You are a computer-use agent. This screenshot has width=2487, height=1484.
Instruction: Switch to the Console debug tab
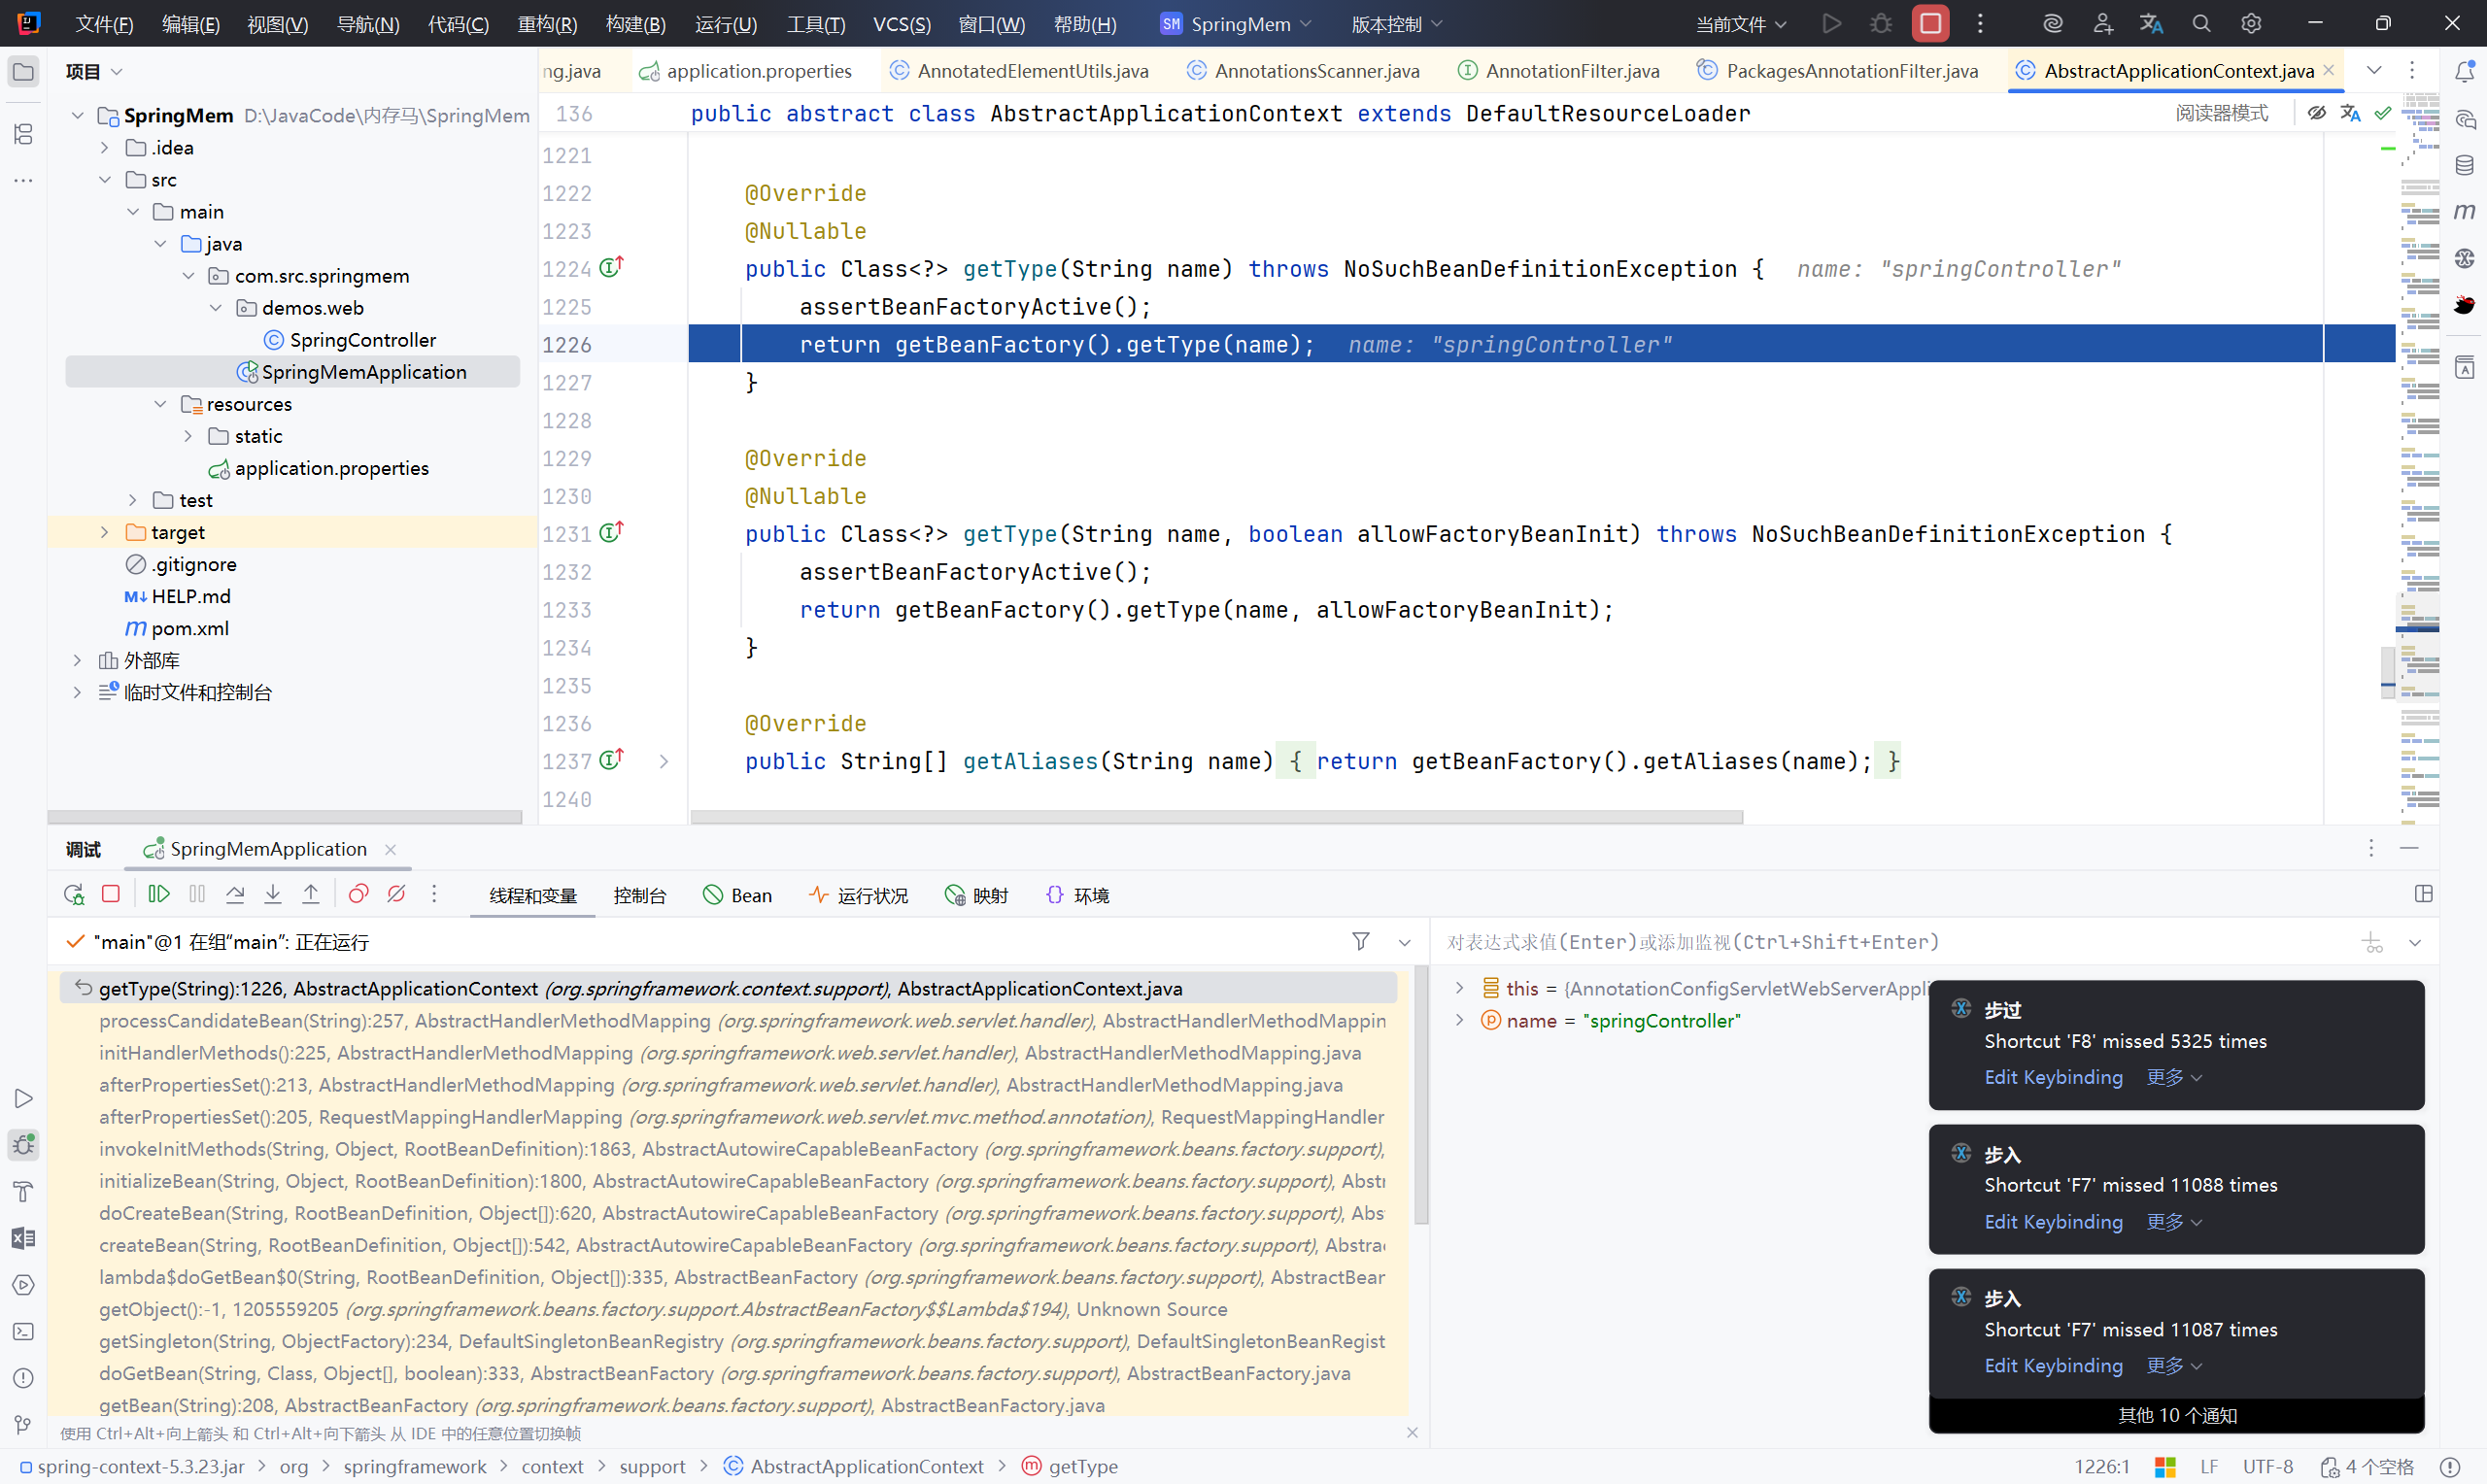[639, 895]
